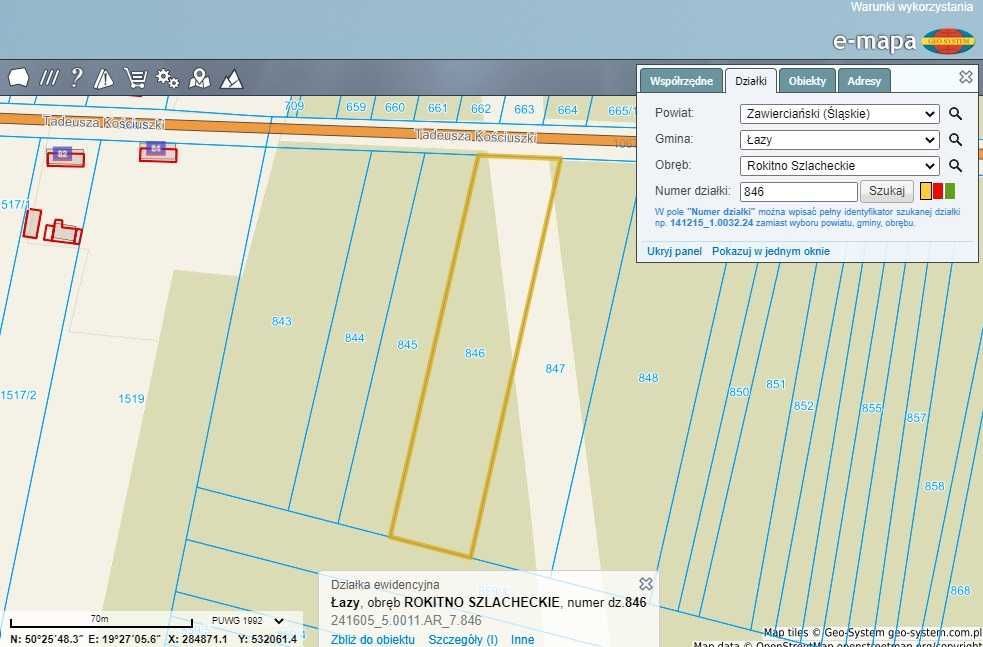Click magnifier next to Obręb field

coord(955,166)
